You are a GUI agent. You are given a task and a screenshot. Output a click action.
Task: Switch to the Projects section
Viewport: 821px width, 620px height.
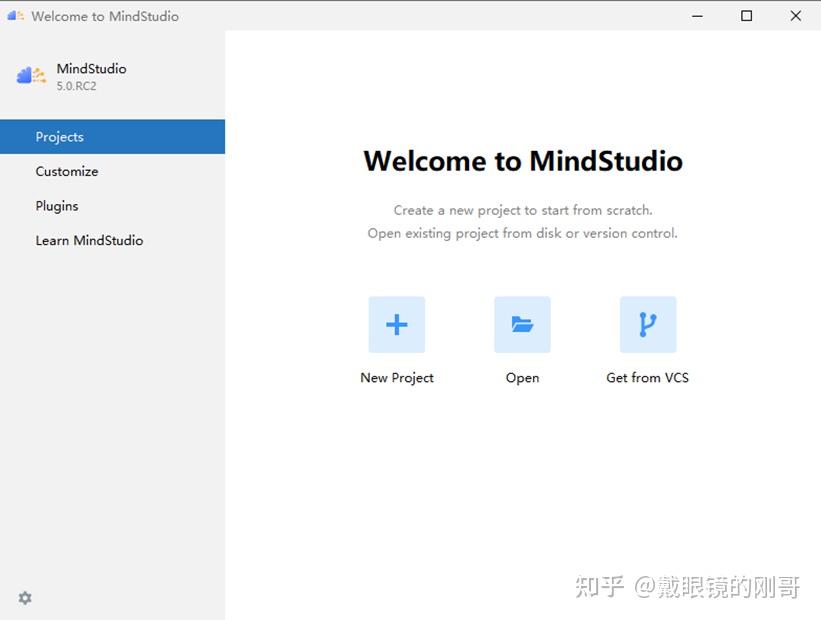coord(59,137)
